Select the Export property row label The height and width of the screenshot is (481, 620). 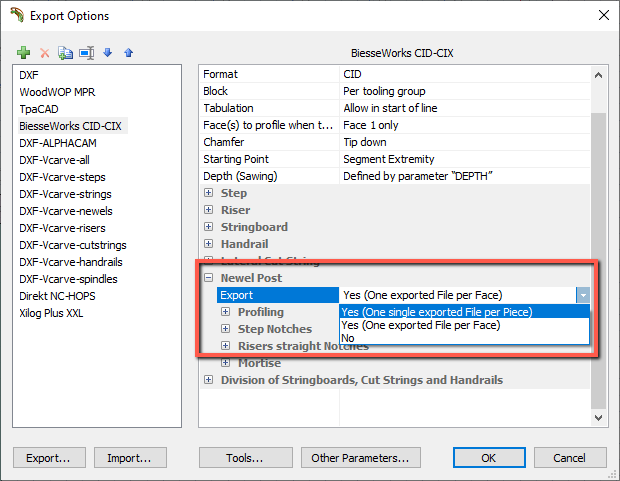[x=278, y=295]
